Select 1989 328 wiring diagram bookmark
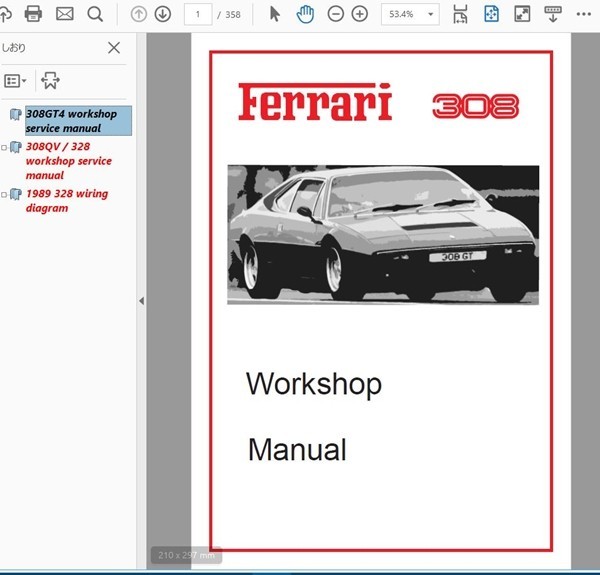The height and width of the screenshot is (575, 600). (67, 201)
